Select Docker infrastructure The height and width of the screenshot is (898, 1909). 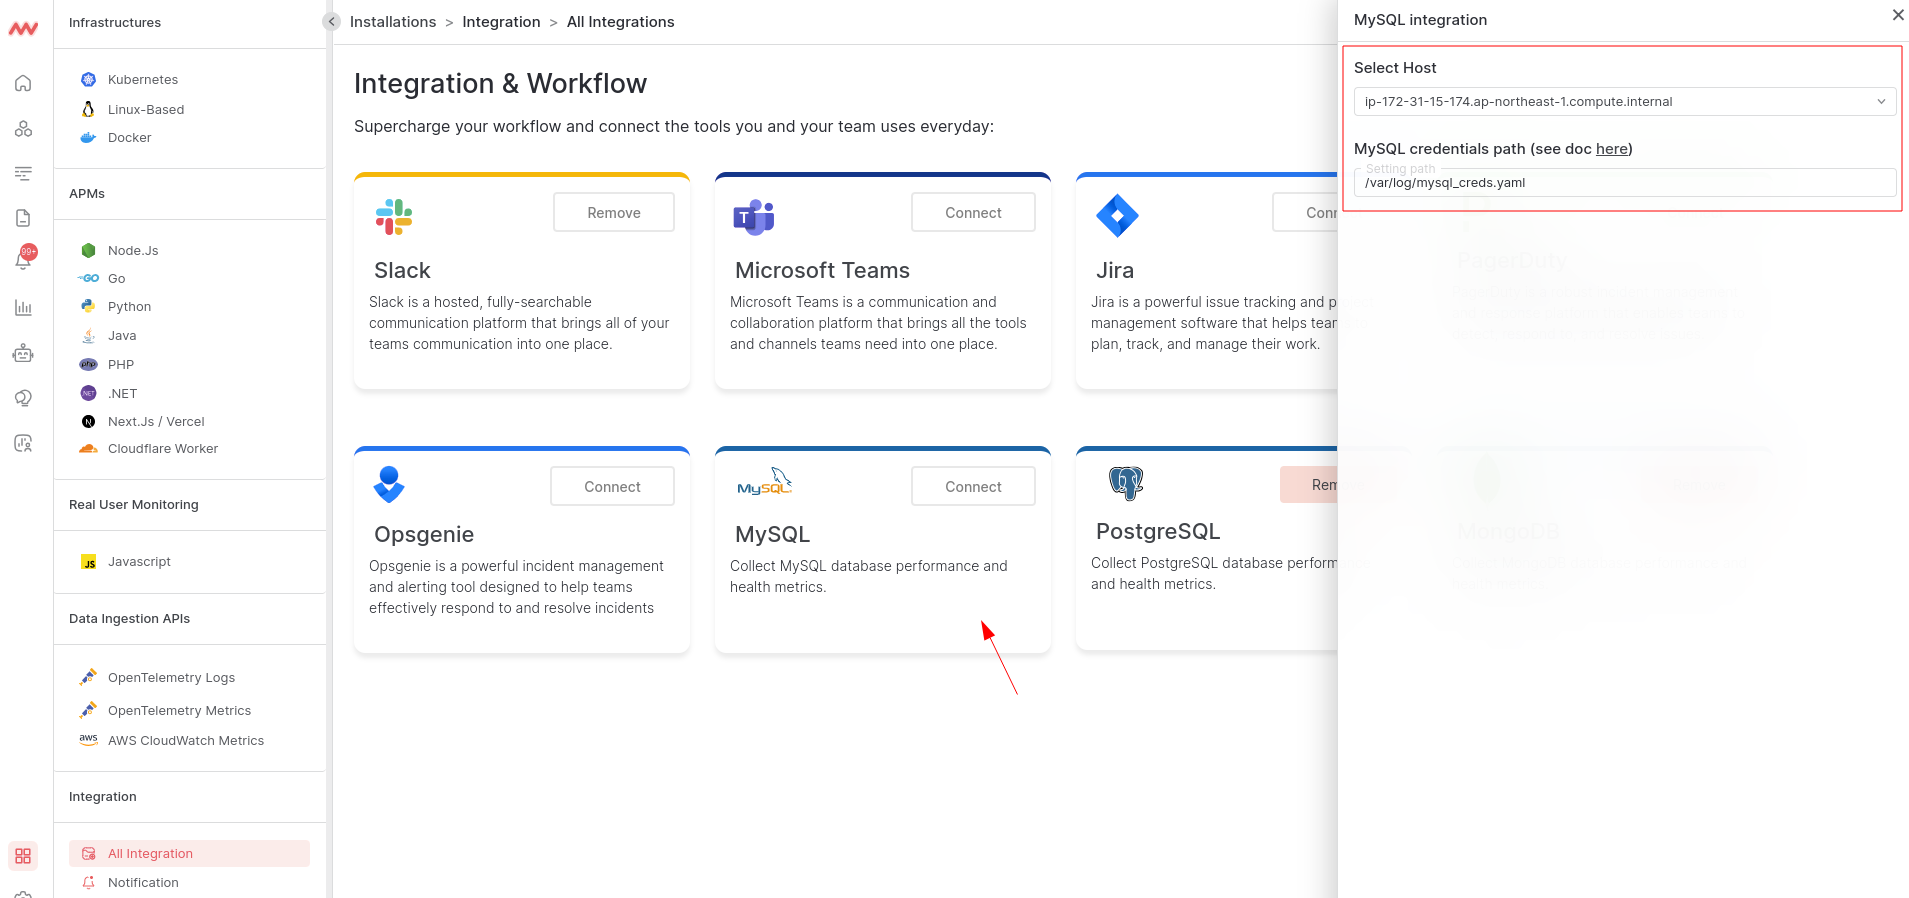tap(130, 138)
